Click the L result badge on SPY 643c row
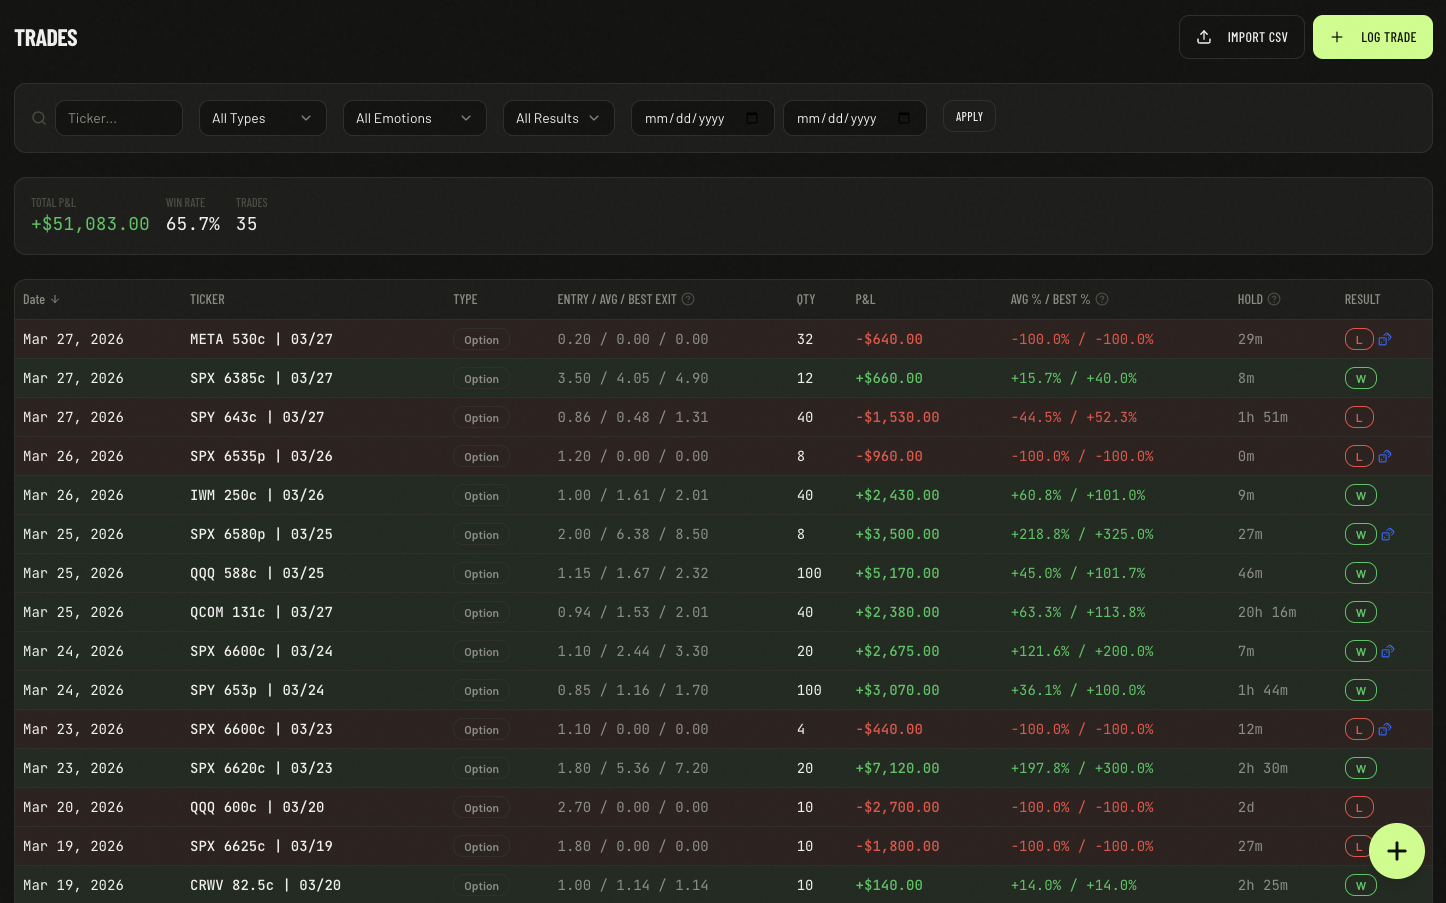 (x=1358, y=418)
